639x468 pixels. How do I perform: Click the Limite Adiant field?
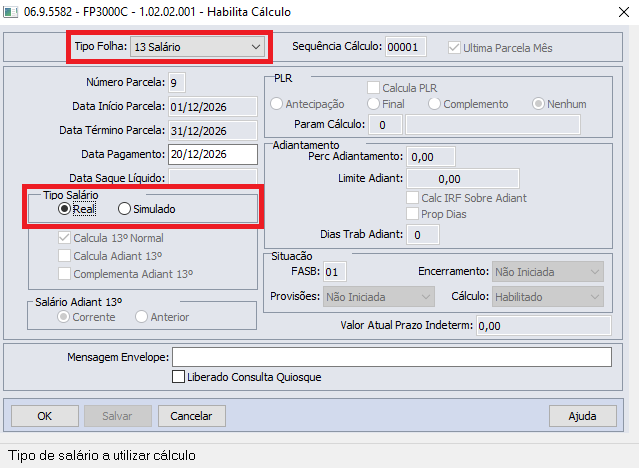463,179
